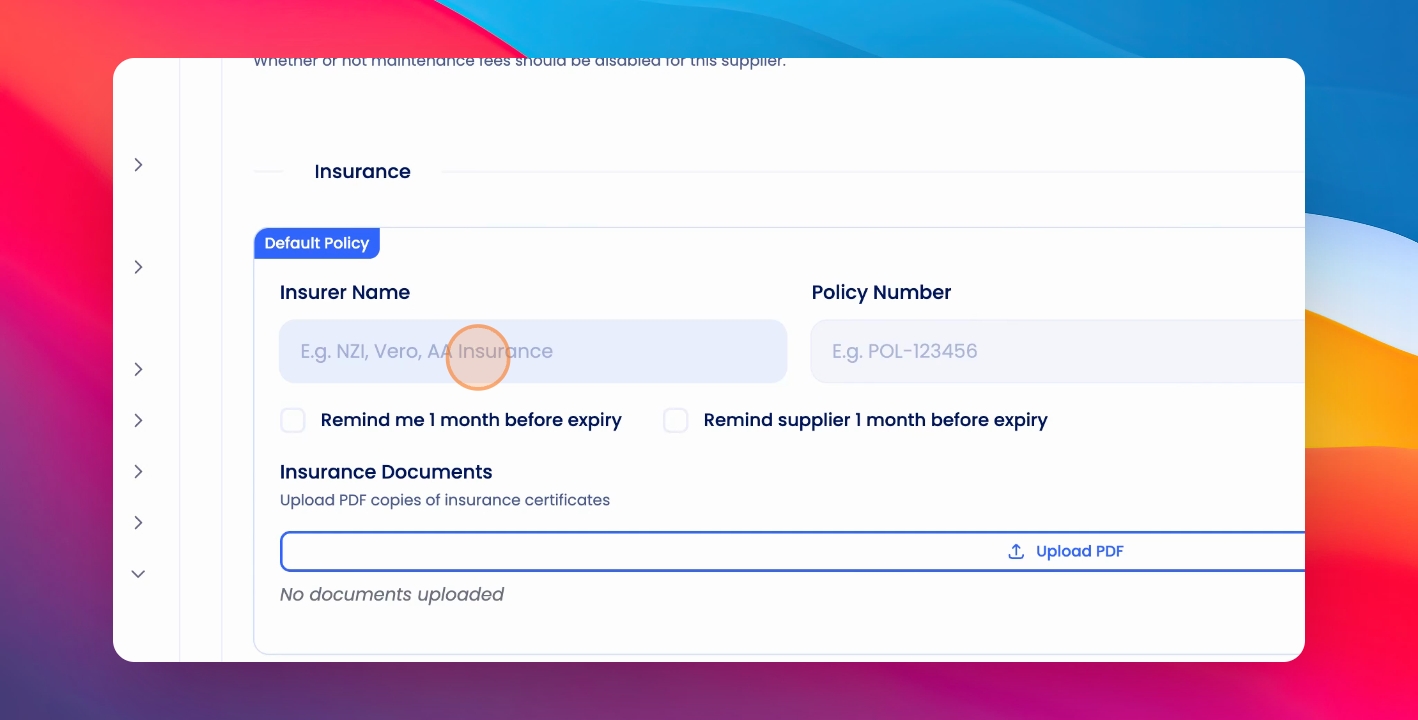Screen dimensions: 1418x720
Task: Click the upload arrow icon beside Upload PDF
Action: (1016, 552)
